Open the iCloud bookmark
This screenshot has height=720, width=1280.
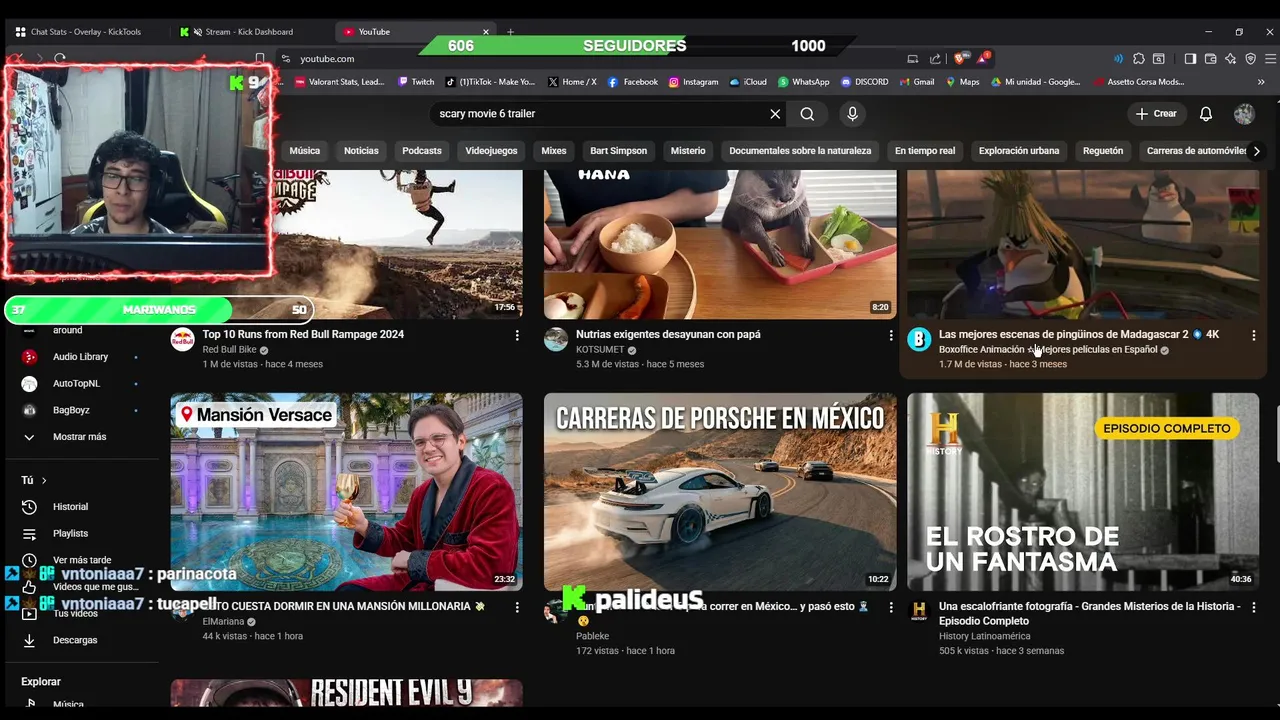748,82
